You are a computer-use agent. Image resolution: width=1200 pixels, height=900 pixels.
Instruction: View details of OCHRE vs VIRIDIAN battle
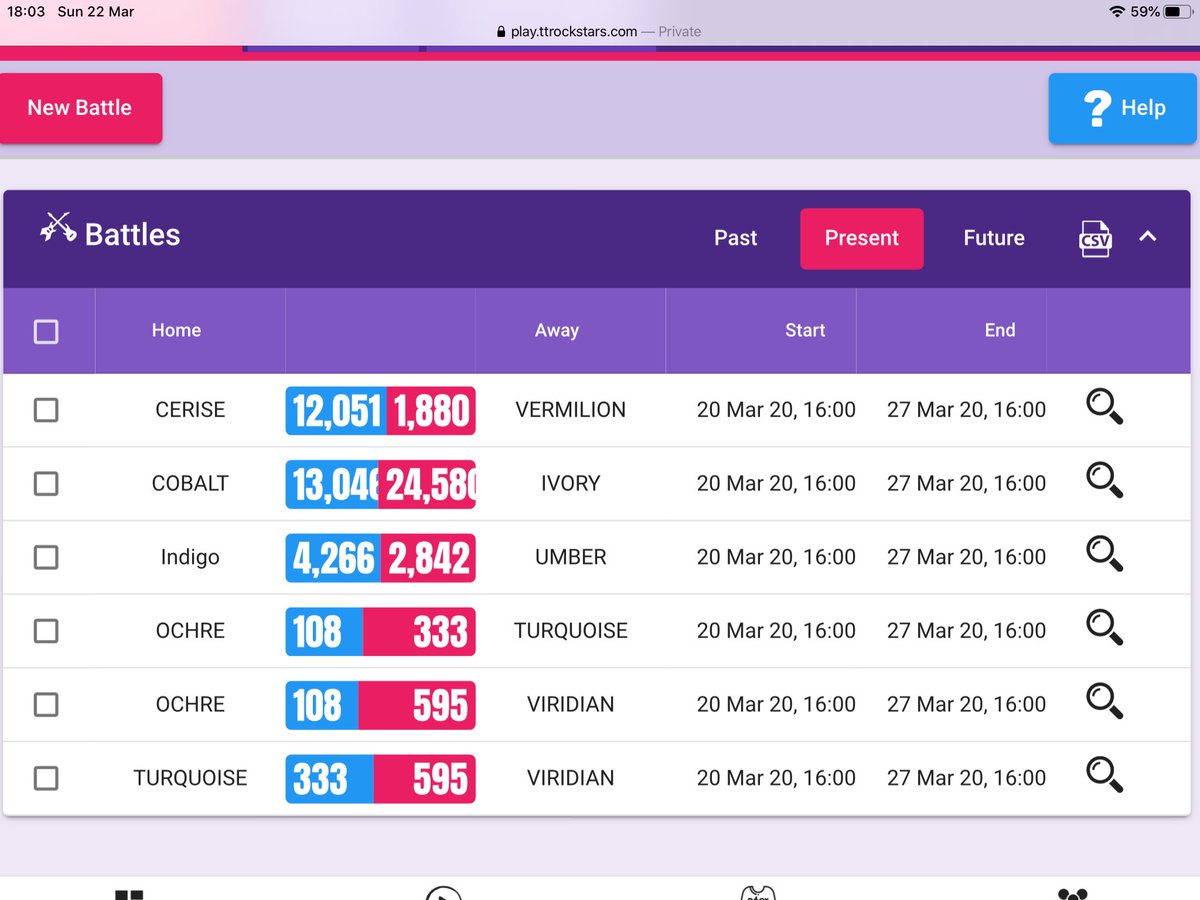(1105, 703)
